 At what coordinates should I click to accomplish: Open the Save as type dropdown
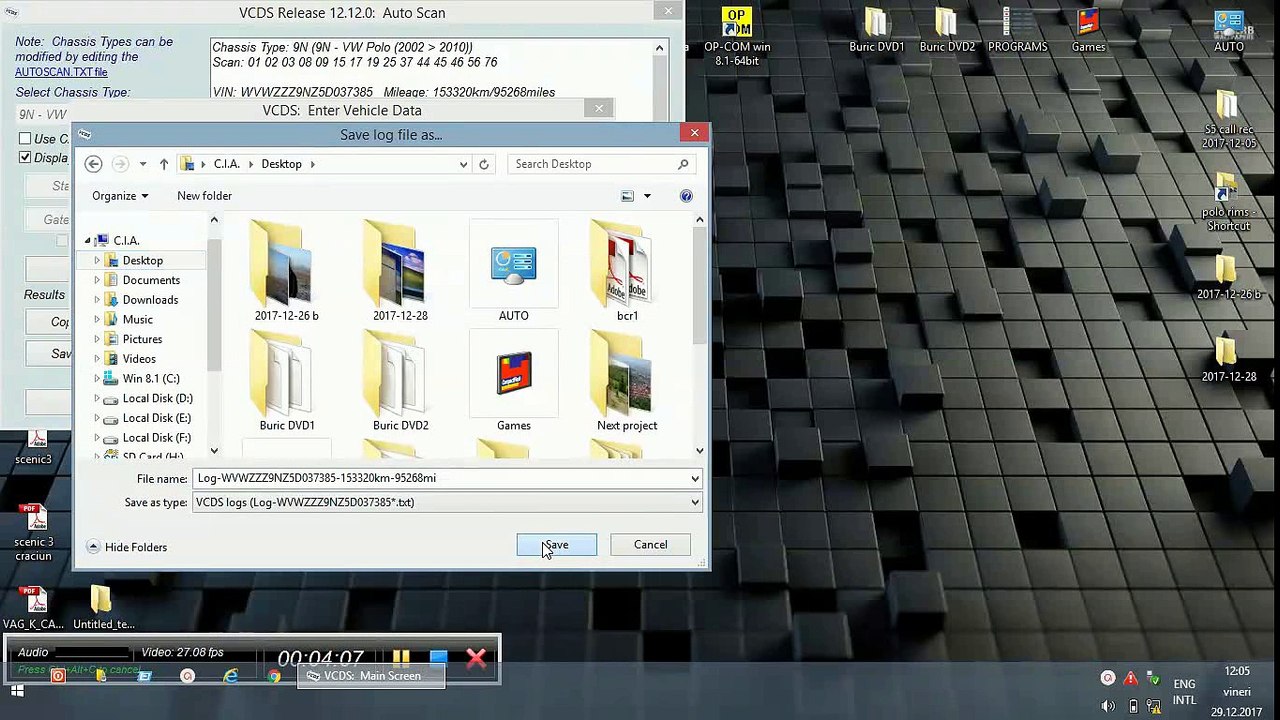coord(695,502)
